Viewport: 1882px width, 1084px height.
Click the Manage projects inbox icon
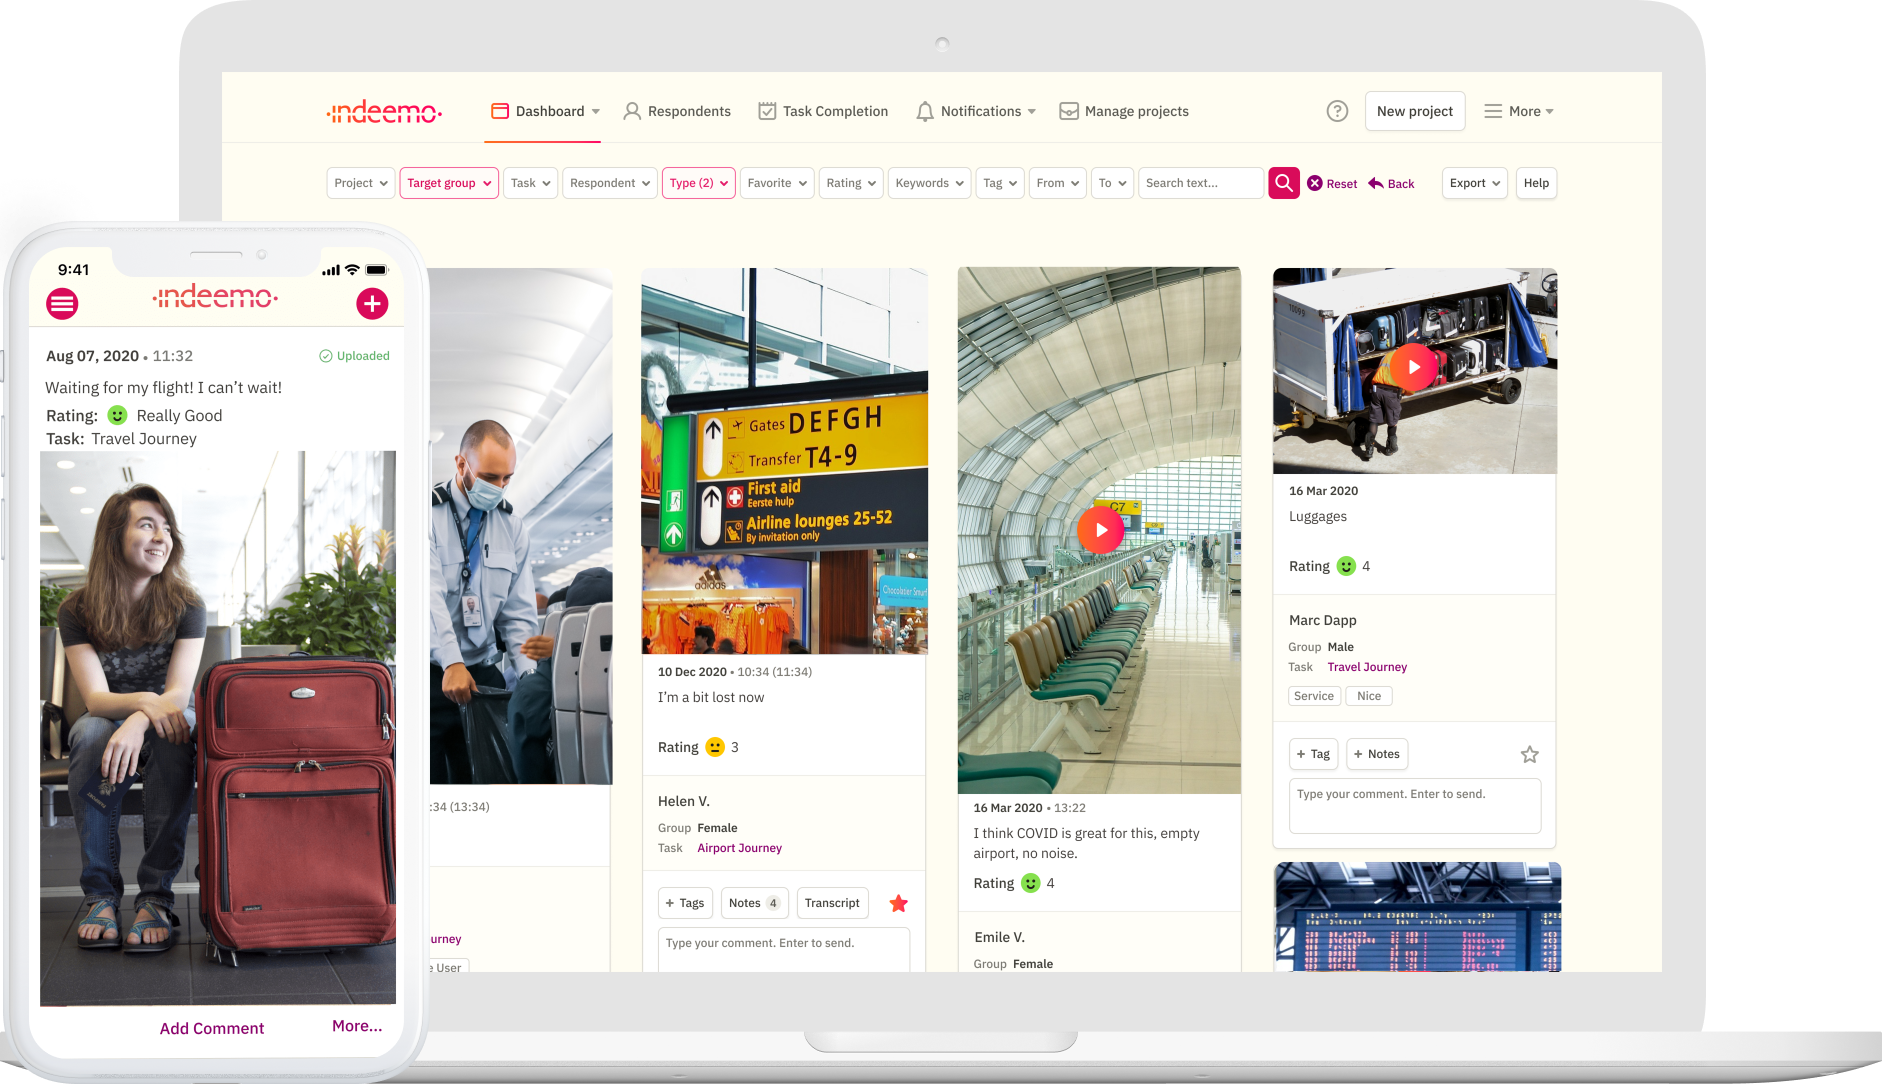click(1069, 111)
